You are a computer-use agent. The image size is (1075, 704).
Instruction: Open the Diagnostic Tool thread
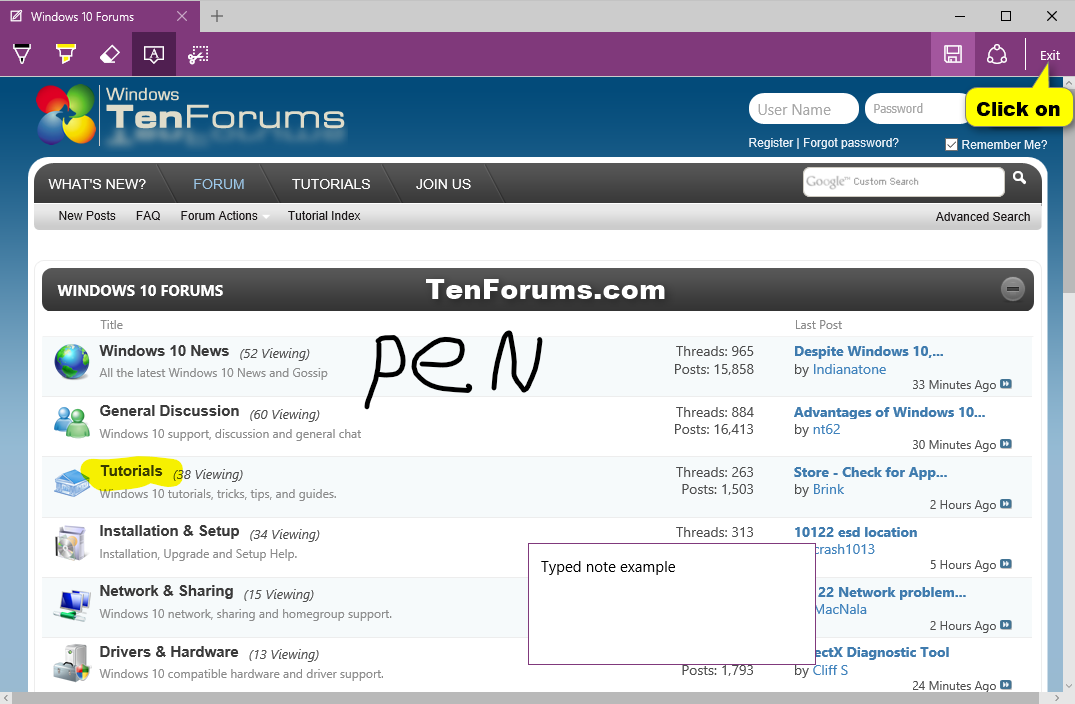pyautogui.click(x=882, y=653)
